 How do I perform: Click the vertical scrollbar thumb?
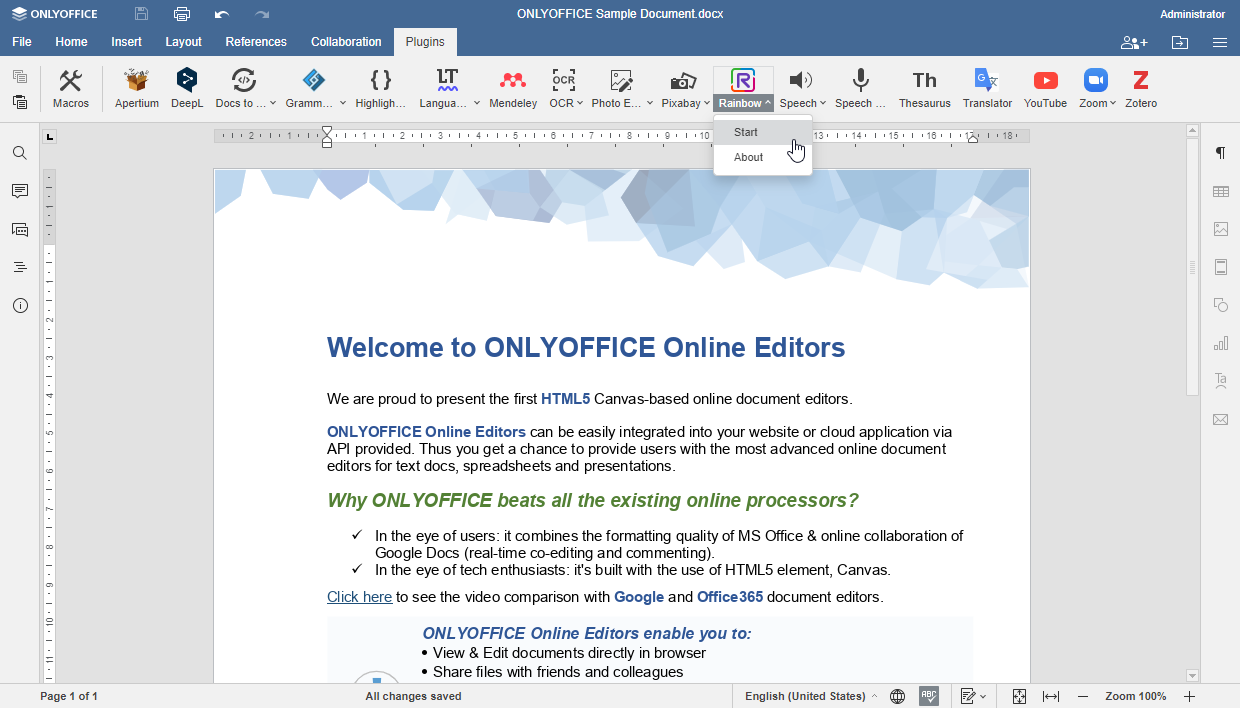pos(1192,267)
